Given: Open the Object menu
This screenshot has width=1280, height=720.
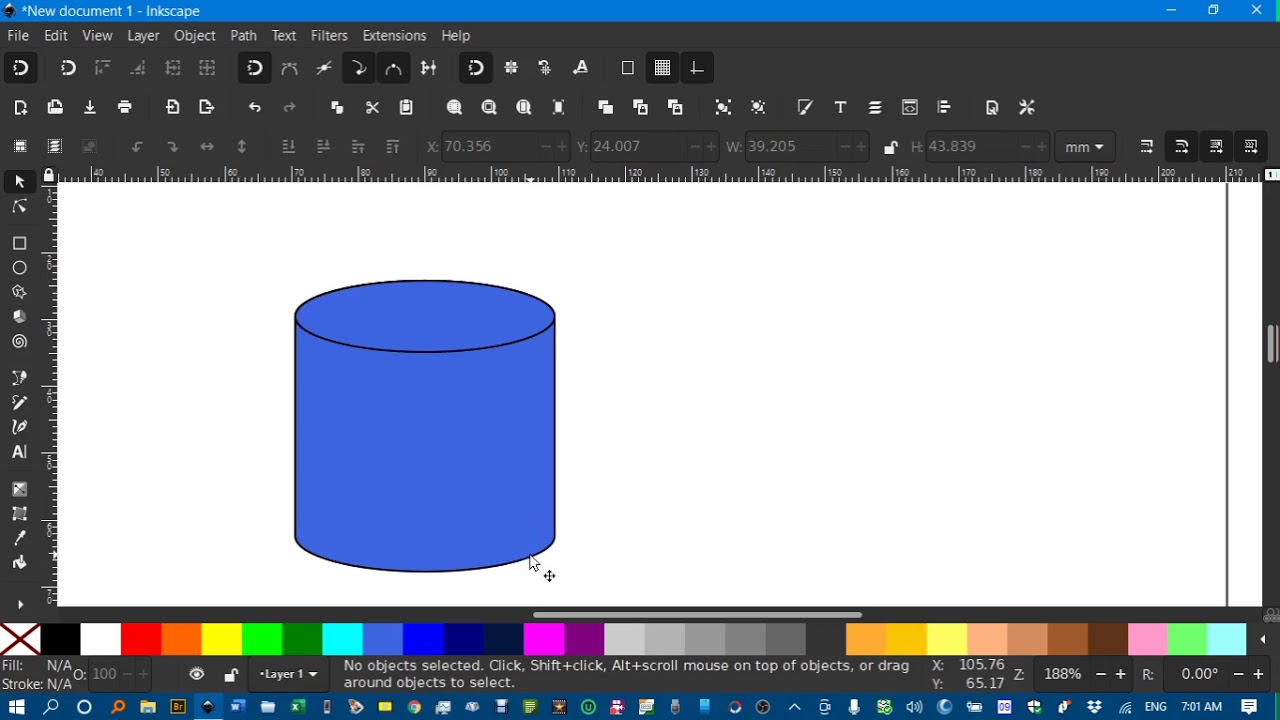Looking at the screenshot, I should point(195,36).
